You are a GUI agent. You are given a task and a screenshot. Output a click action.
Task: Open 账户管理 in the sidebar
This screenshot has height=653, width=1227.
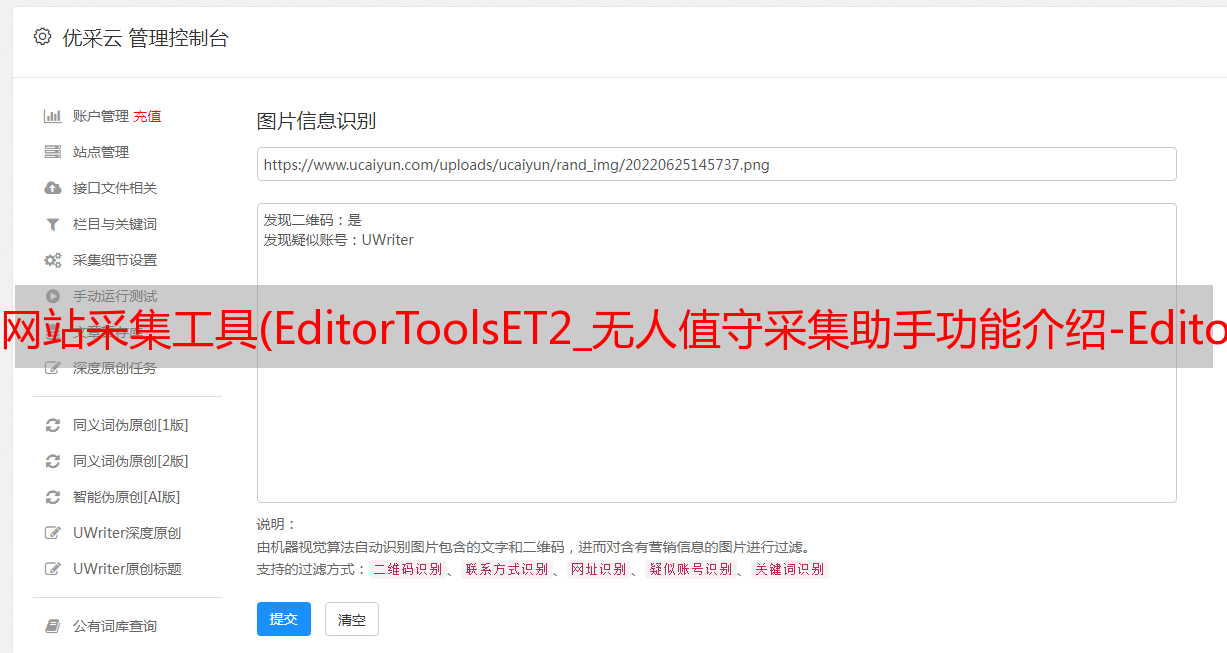click(101, 116)
